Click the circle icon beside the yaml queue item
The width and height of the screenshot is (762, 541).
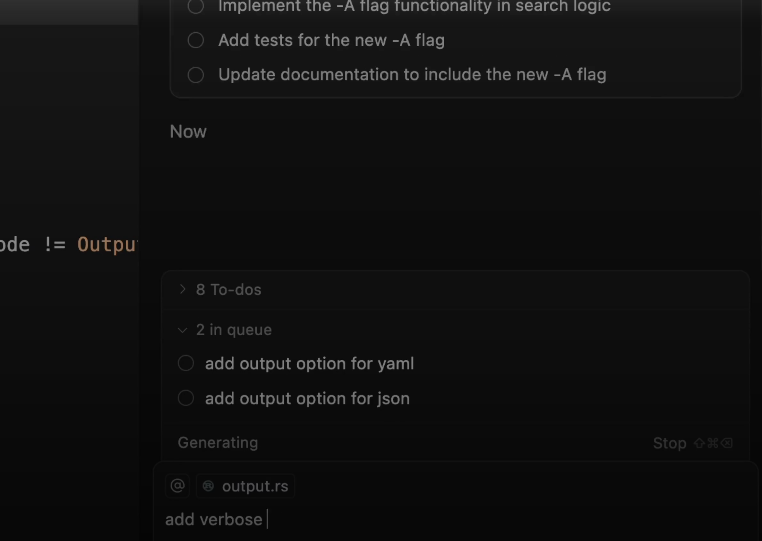186,363
